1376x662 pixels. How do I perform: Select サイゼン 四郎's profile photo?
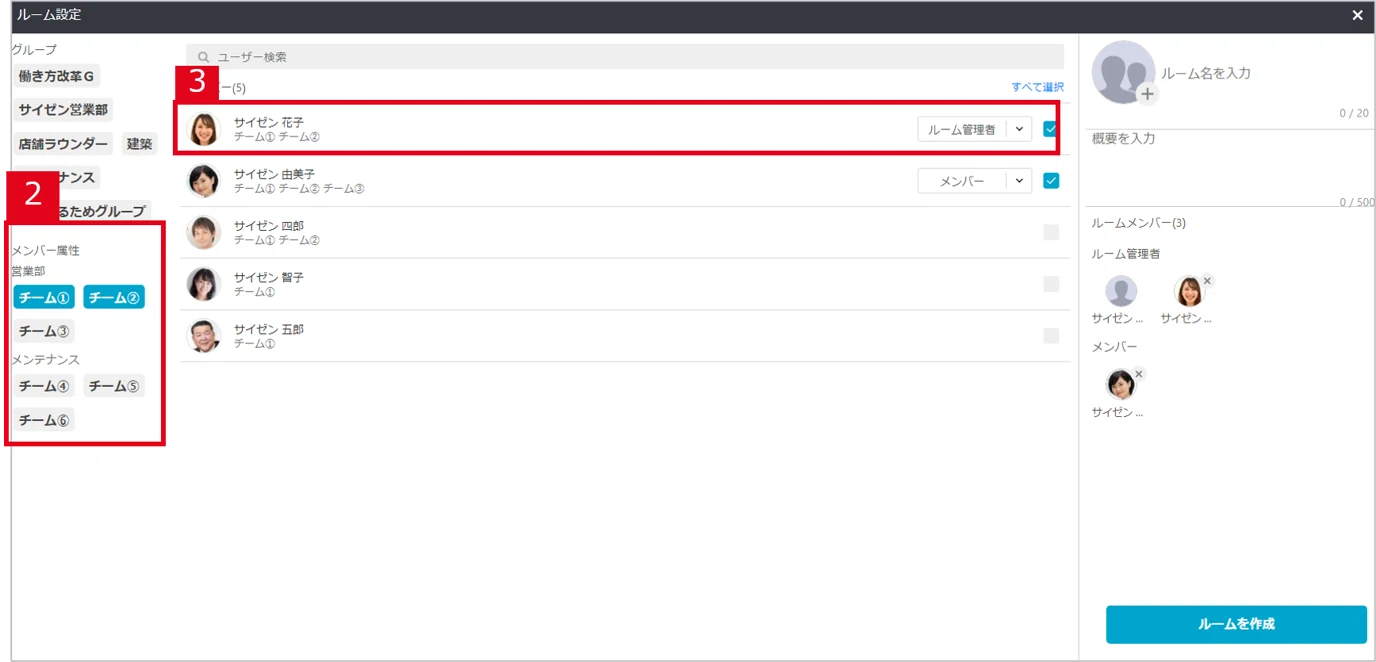click(x=204, y=233)
